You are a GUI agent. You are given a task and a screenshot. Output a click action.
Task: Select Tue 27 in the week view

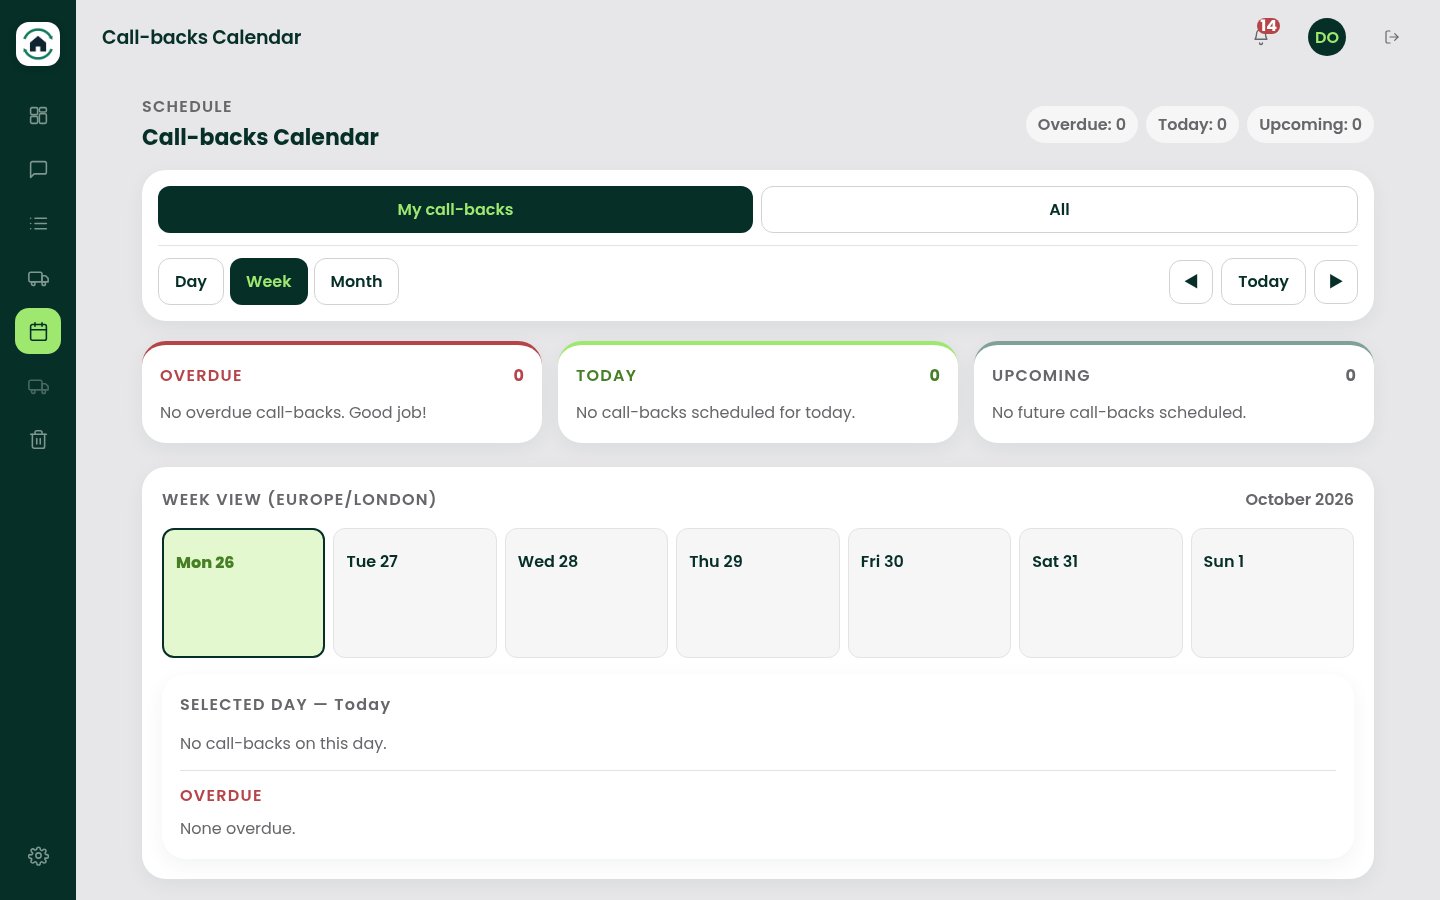click(x=415, y=593)
